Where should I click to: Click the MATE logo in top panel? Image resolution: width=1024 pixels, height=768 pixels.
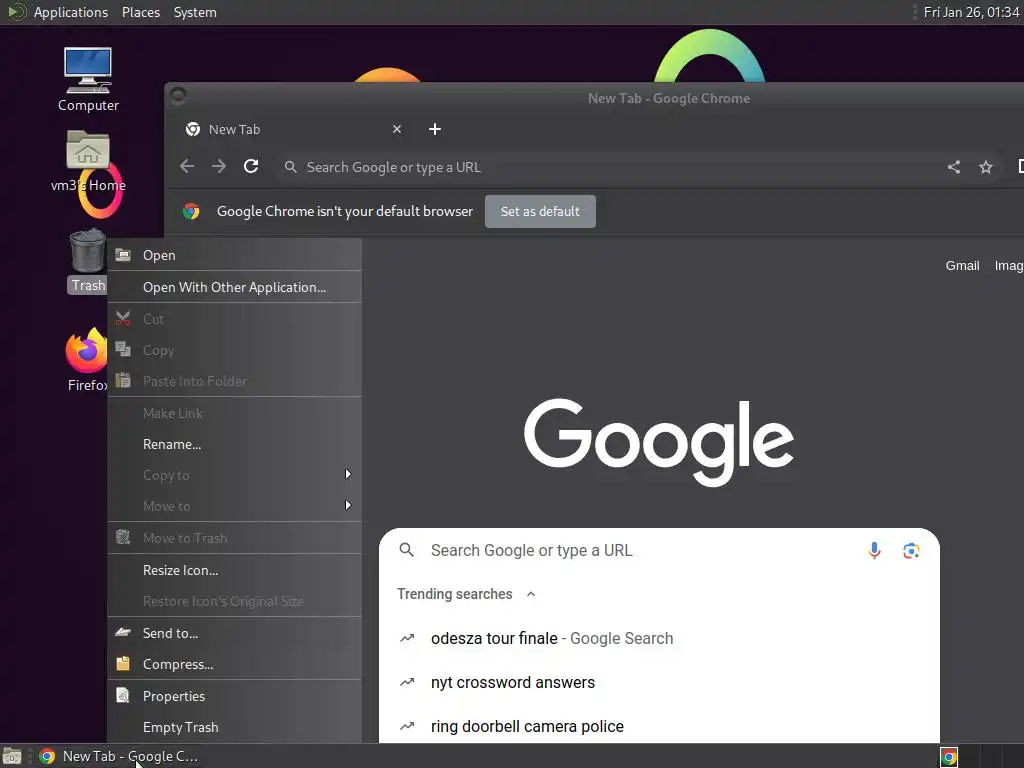(x=16, y=12)
